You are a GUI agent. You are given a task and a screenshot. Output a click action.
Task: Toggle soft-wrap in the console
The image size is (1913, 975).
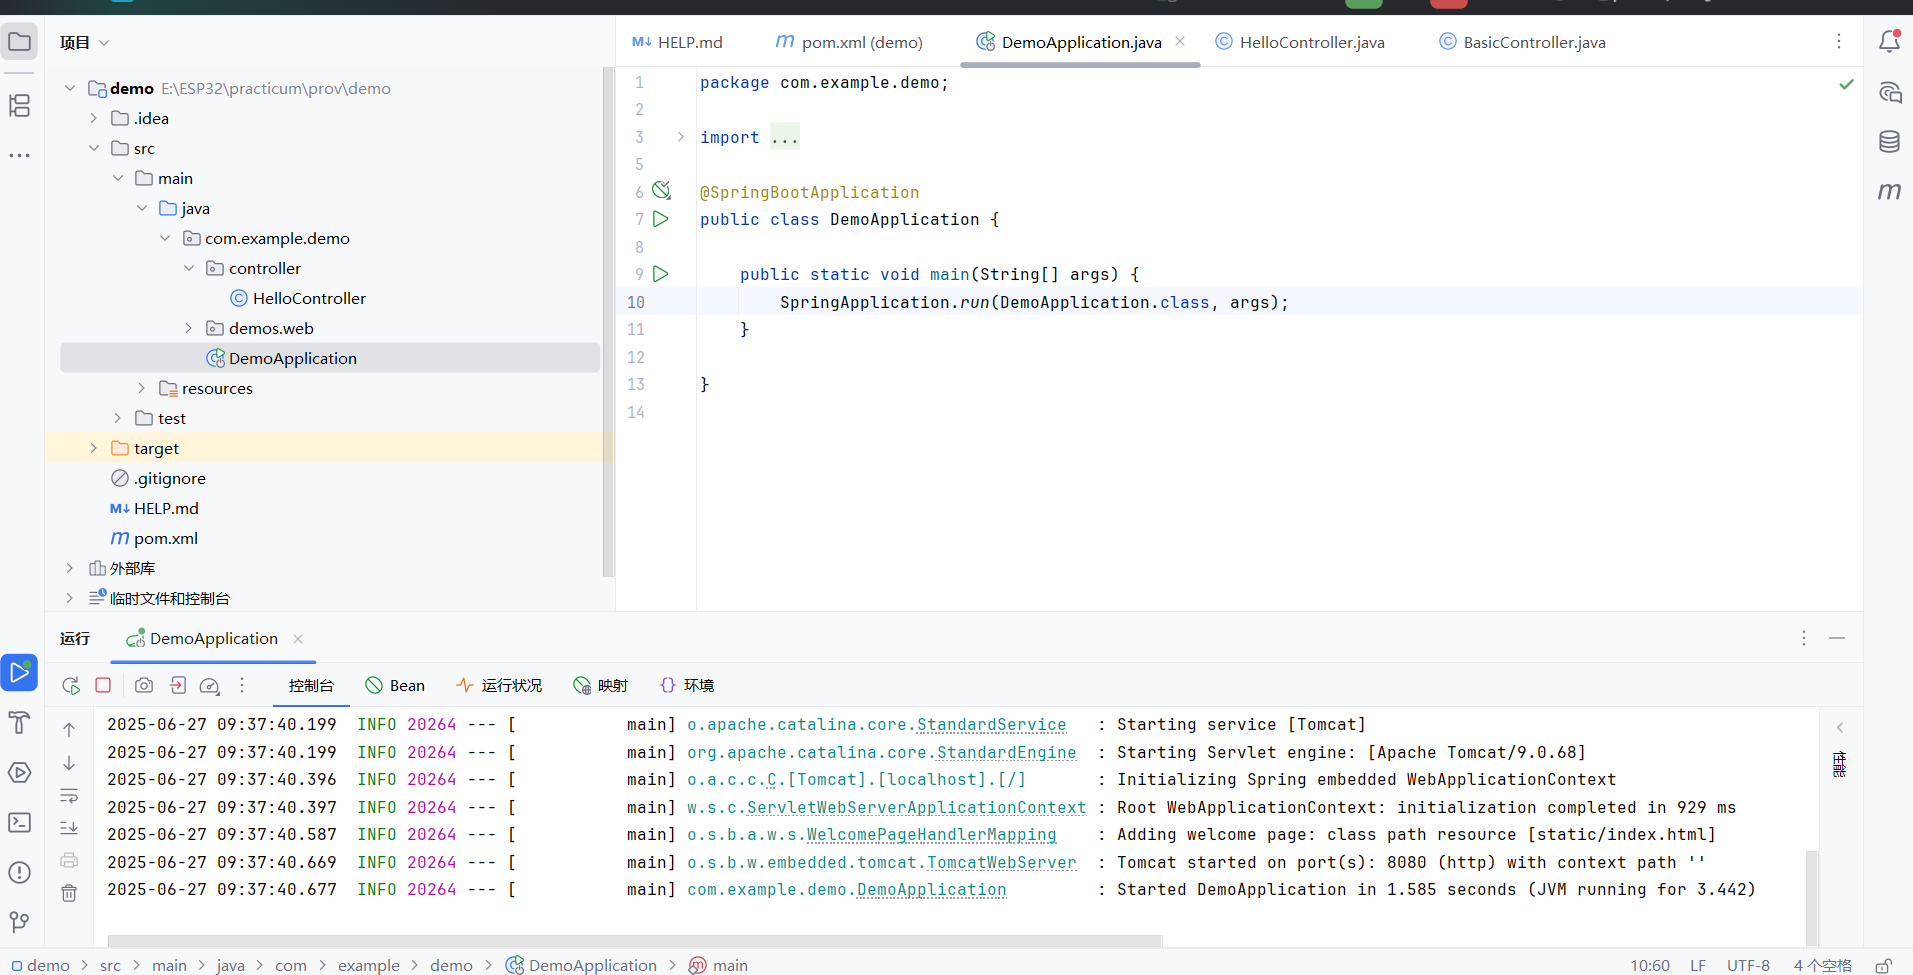click(69, 796)
